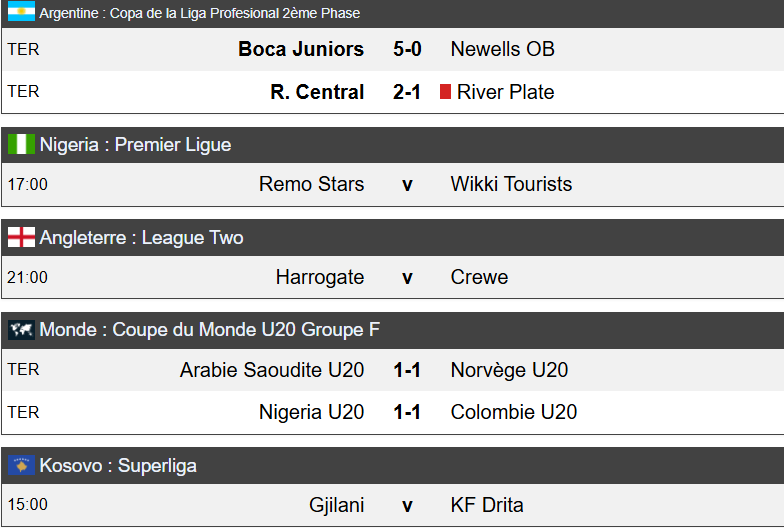
Task: Open Argentine Copa de la Liga header
Action: tap(199, 14)
